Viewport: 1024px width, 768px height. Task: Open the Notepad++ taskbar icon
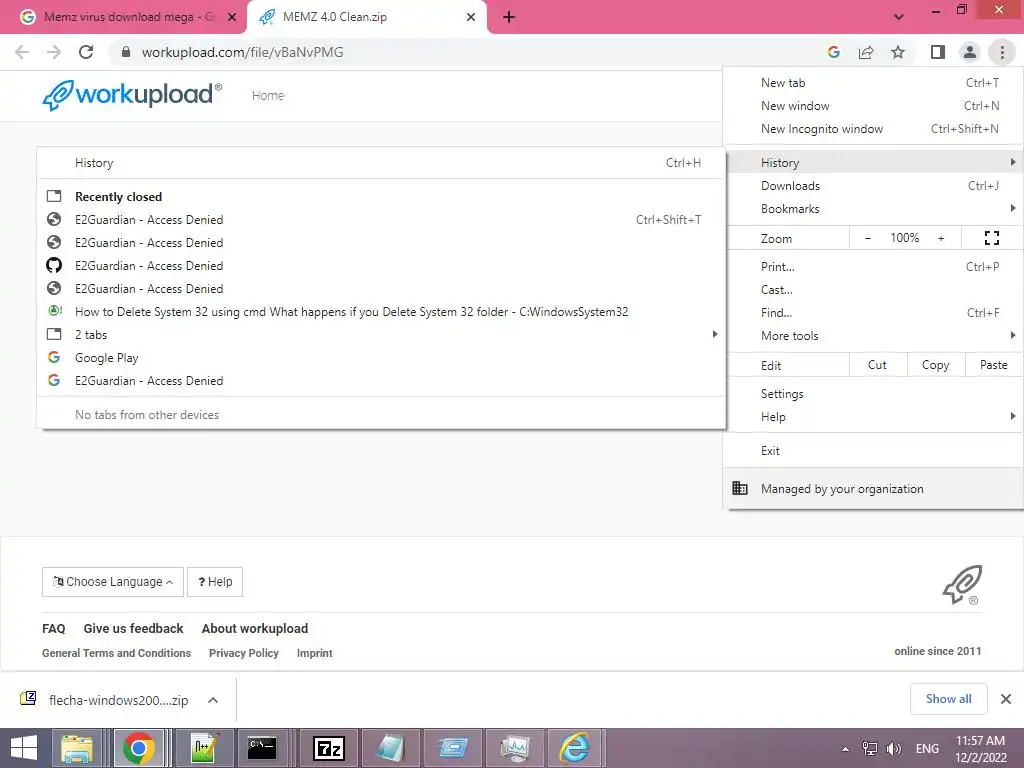tap(204, 748)
